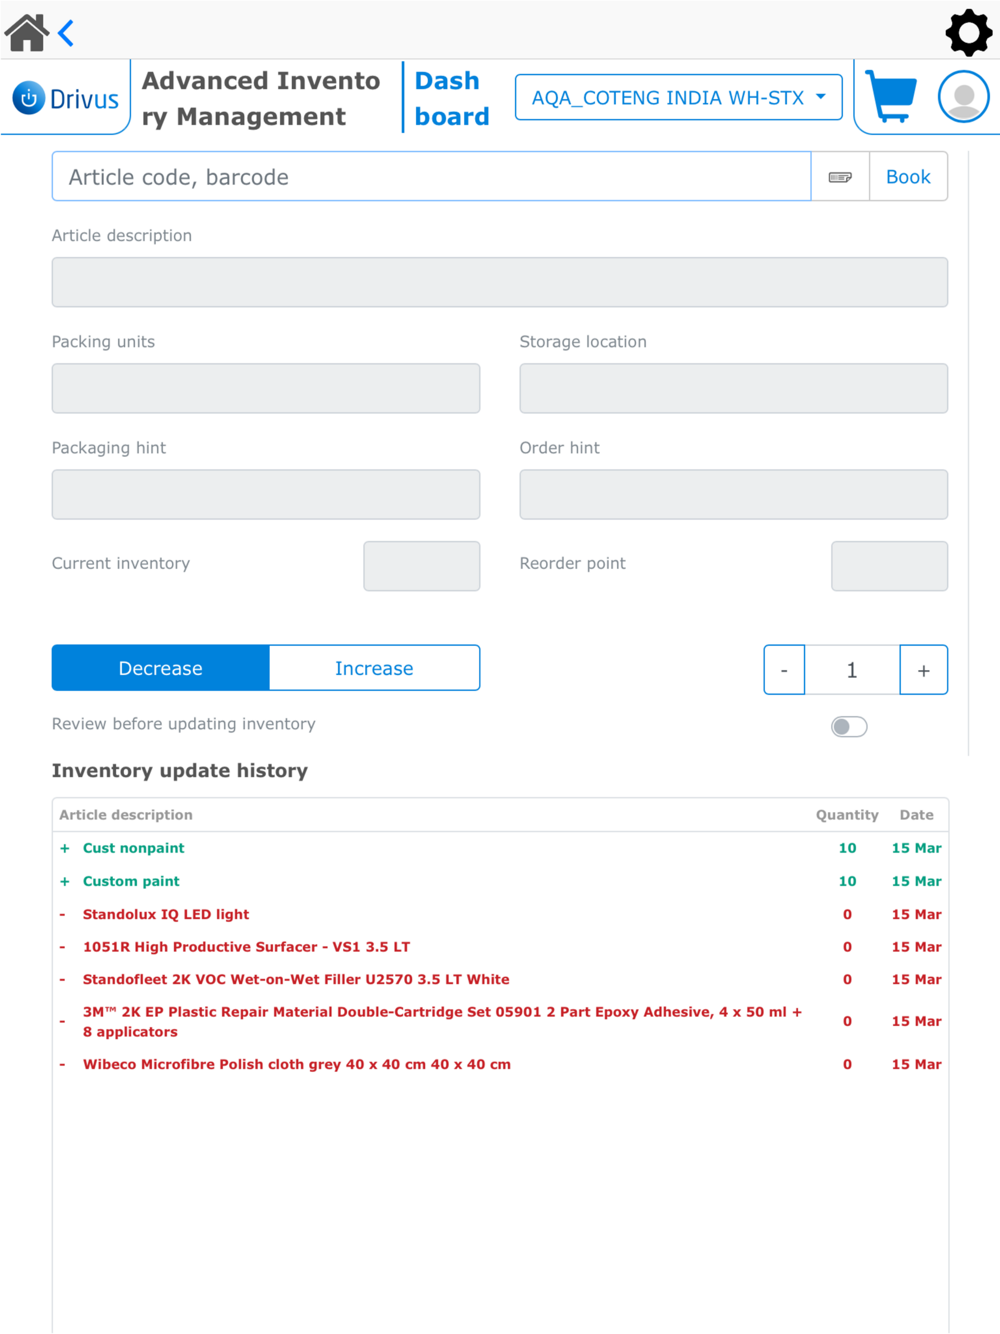Click the Date column header
This screenshot has width=1000, height=1334.
coord(916,815)
